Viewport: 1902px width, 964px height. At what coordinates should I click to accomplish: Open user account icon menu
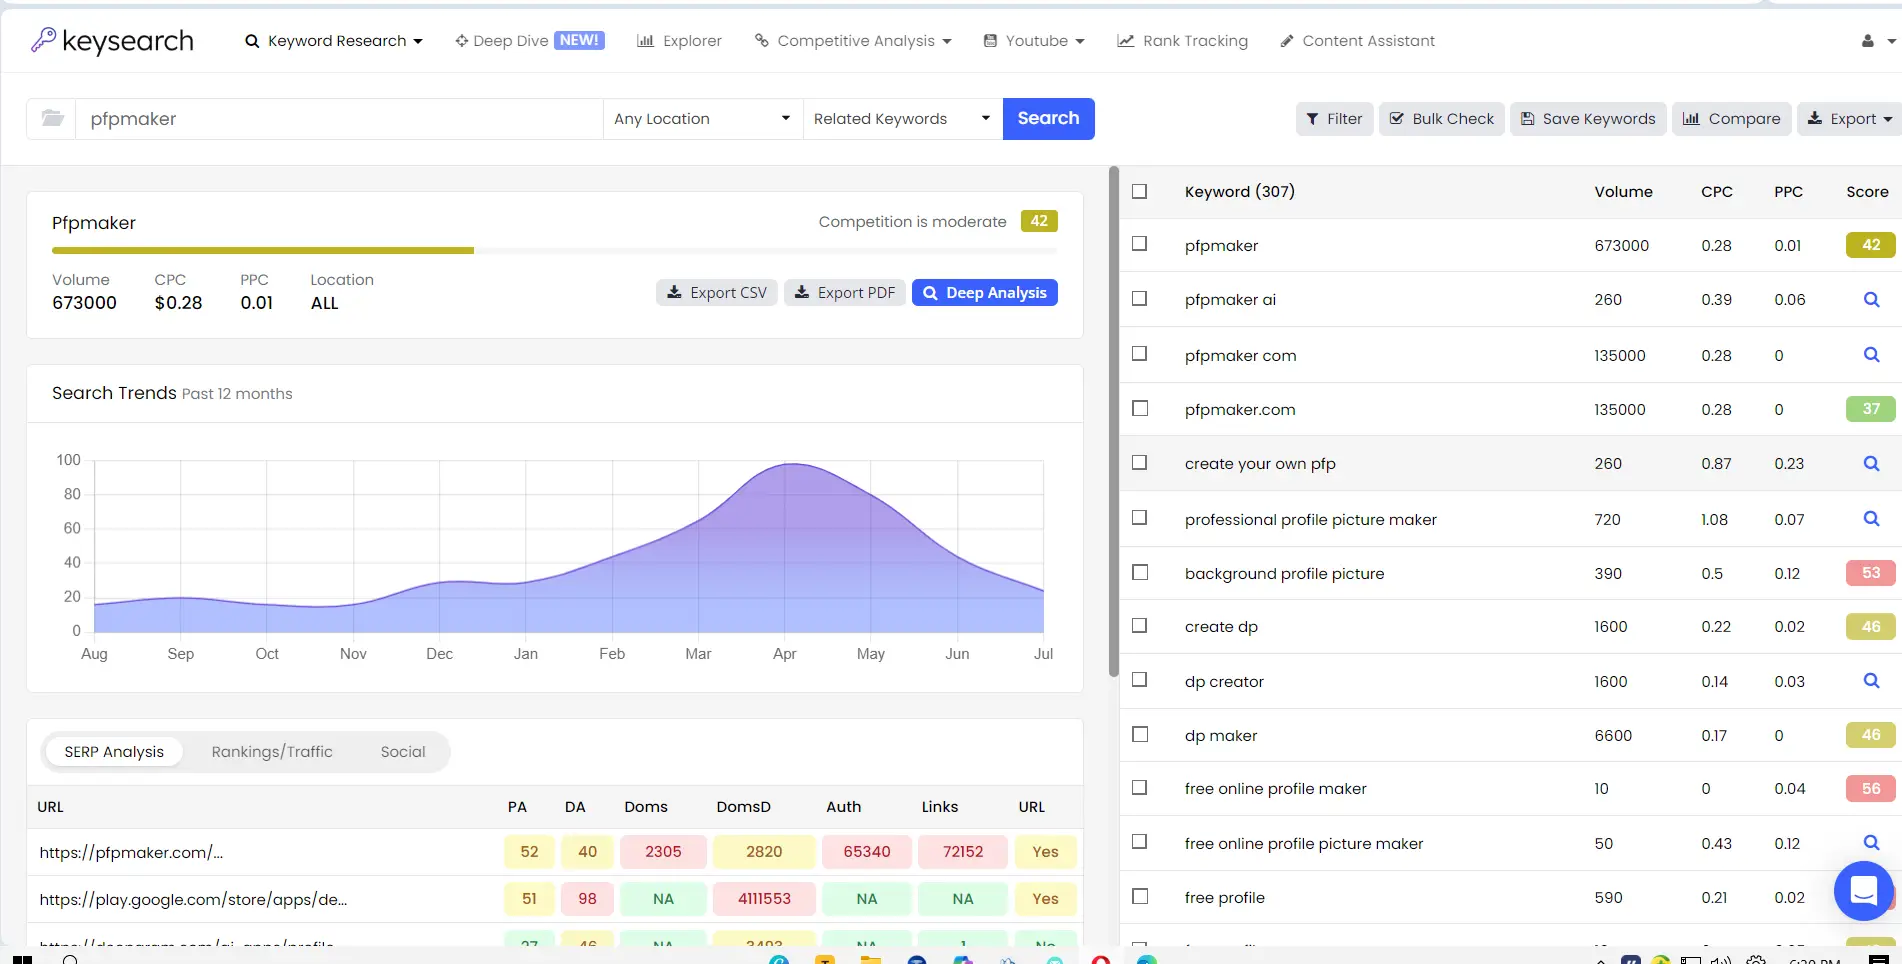click(x=1877, y=41)
